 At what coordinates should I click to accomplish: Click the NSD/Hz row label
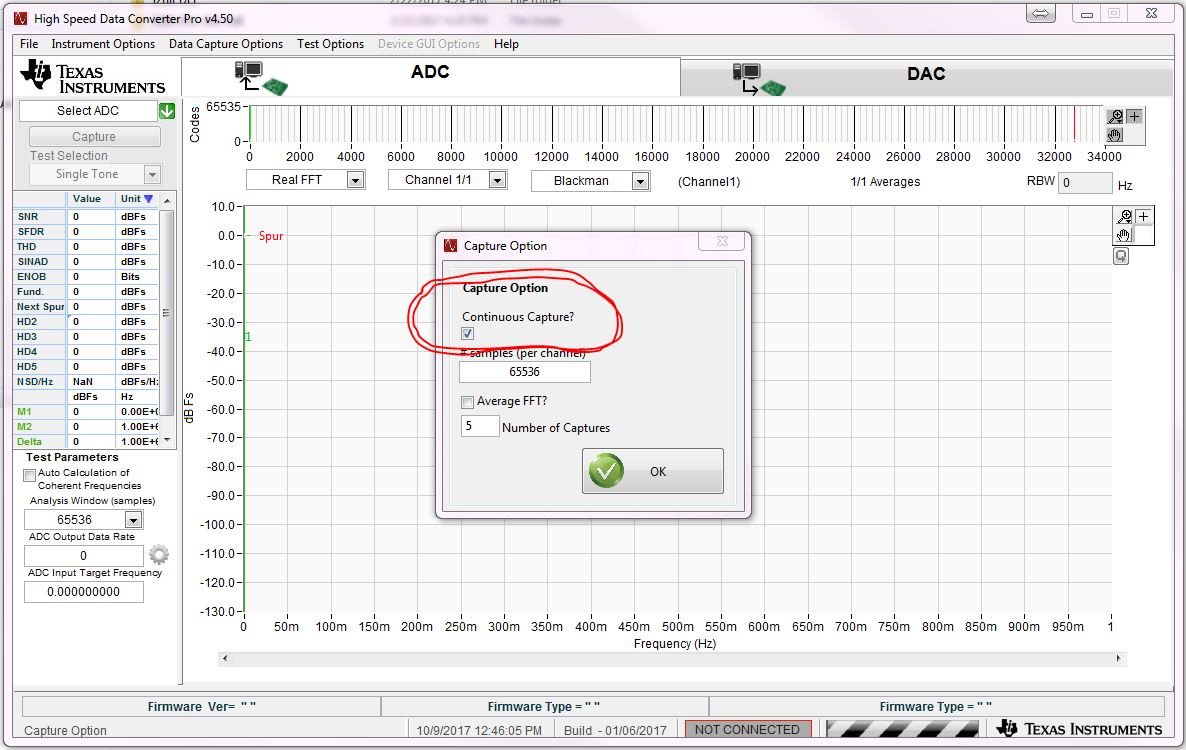(x=35, y=382)
